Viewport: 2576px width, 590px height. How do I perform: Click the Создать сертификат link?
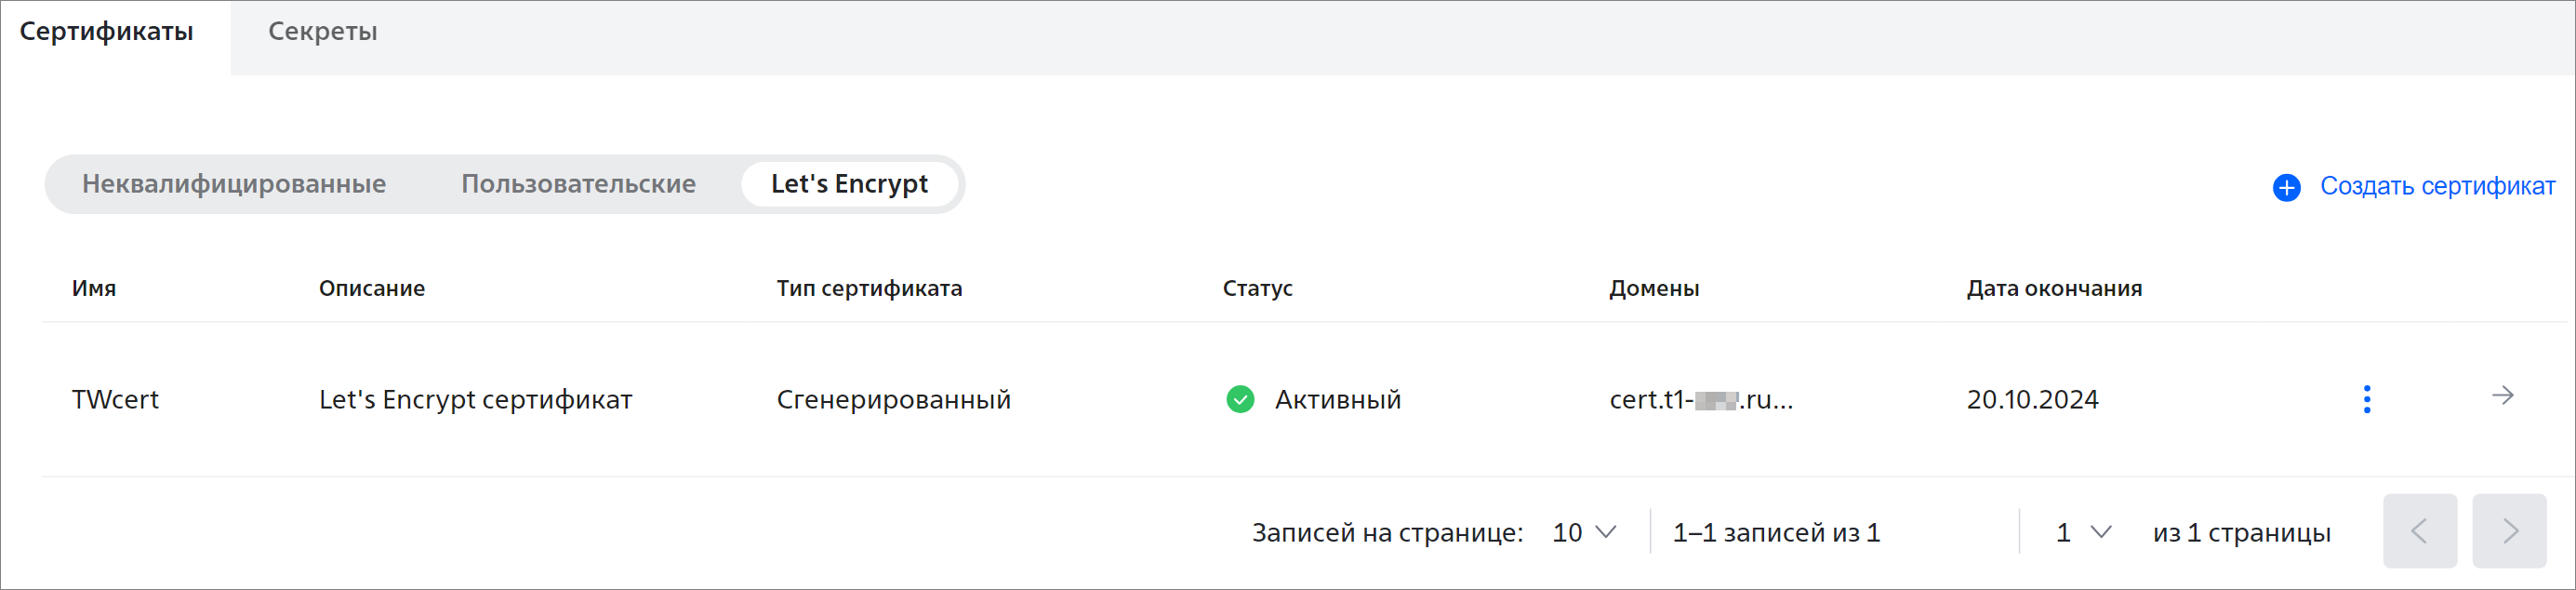2437,186
